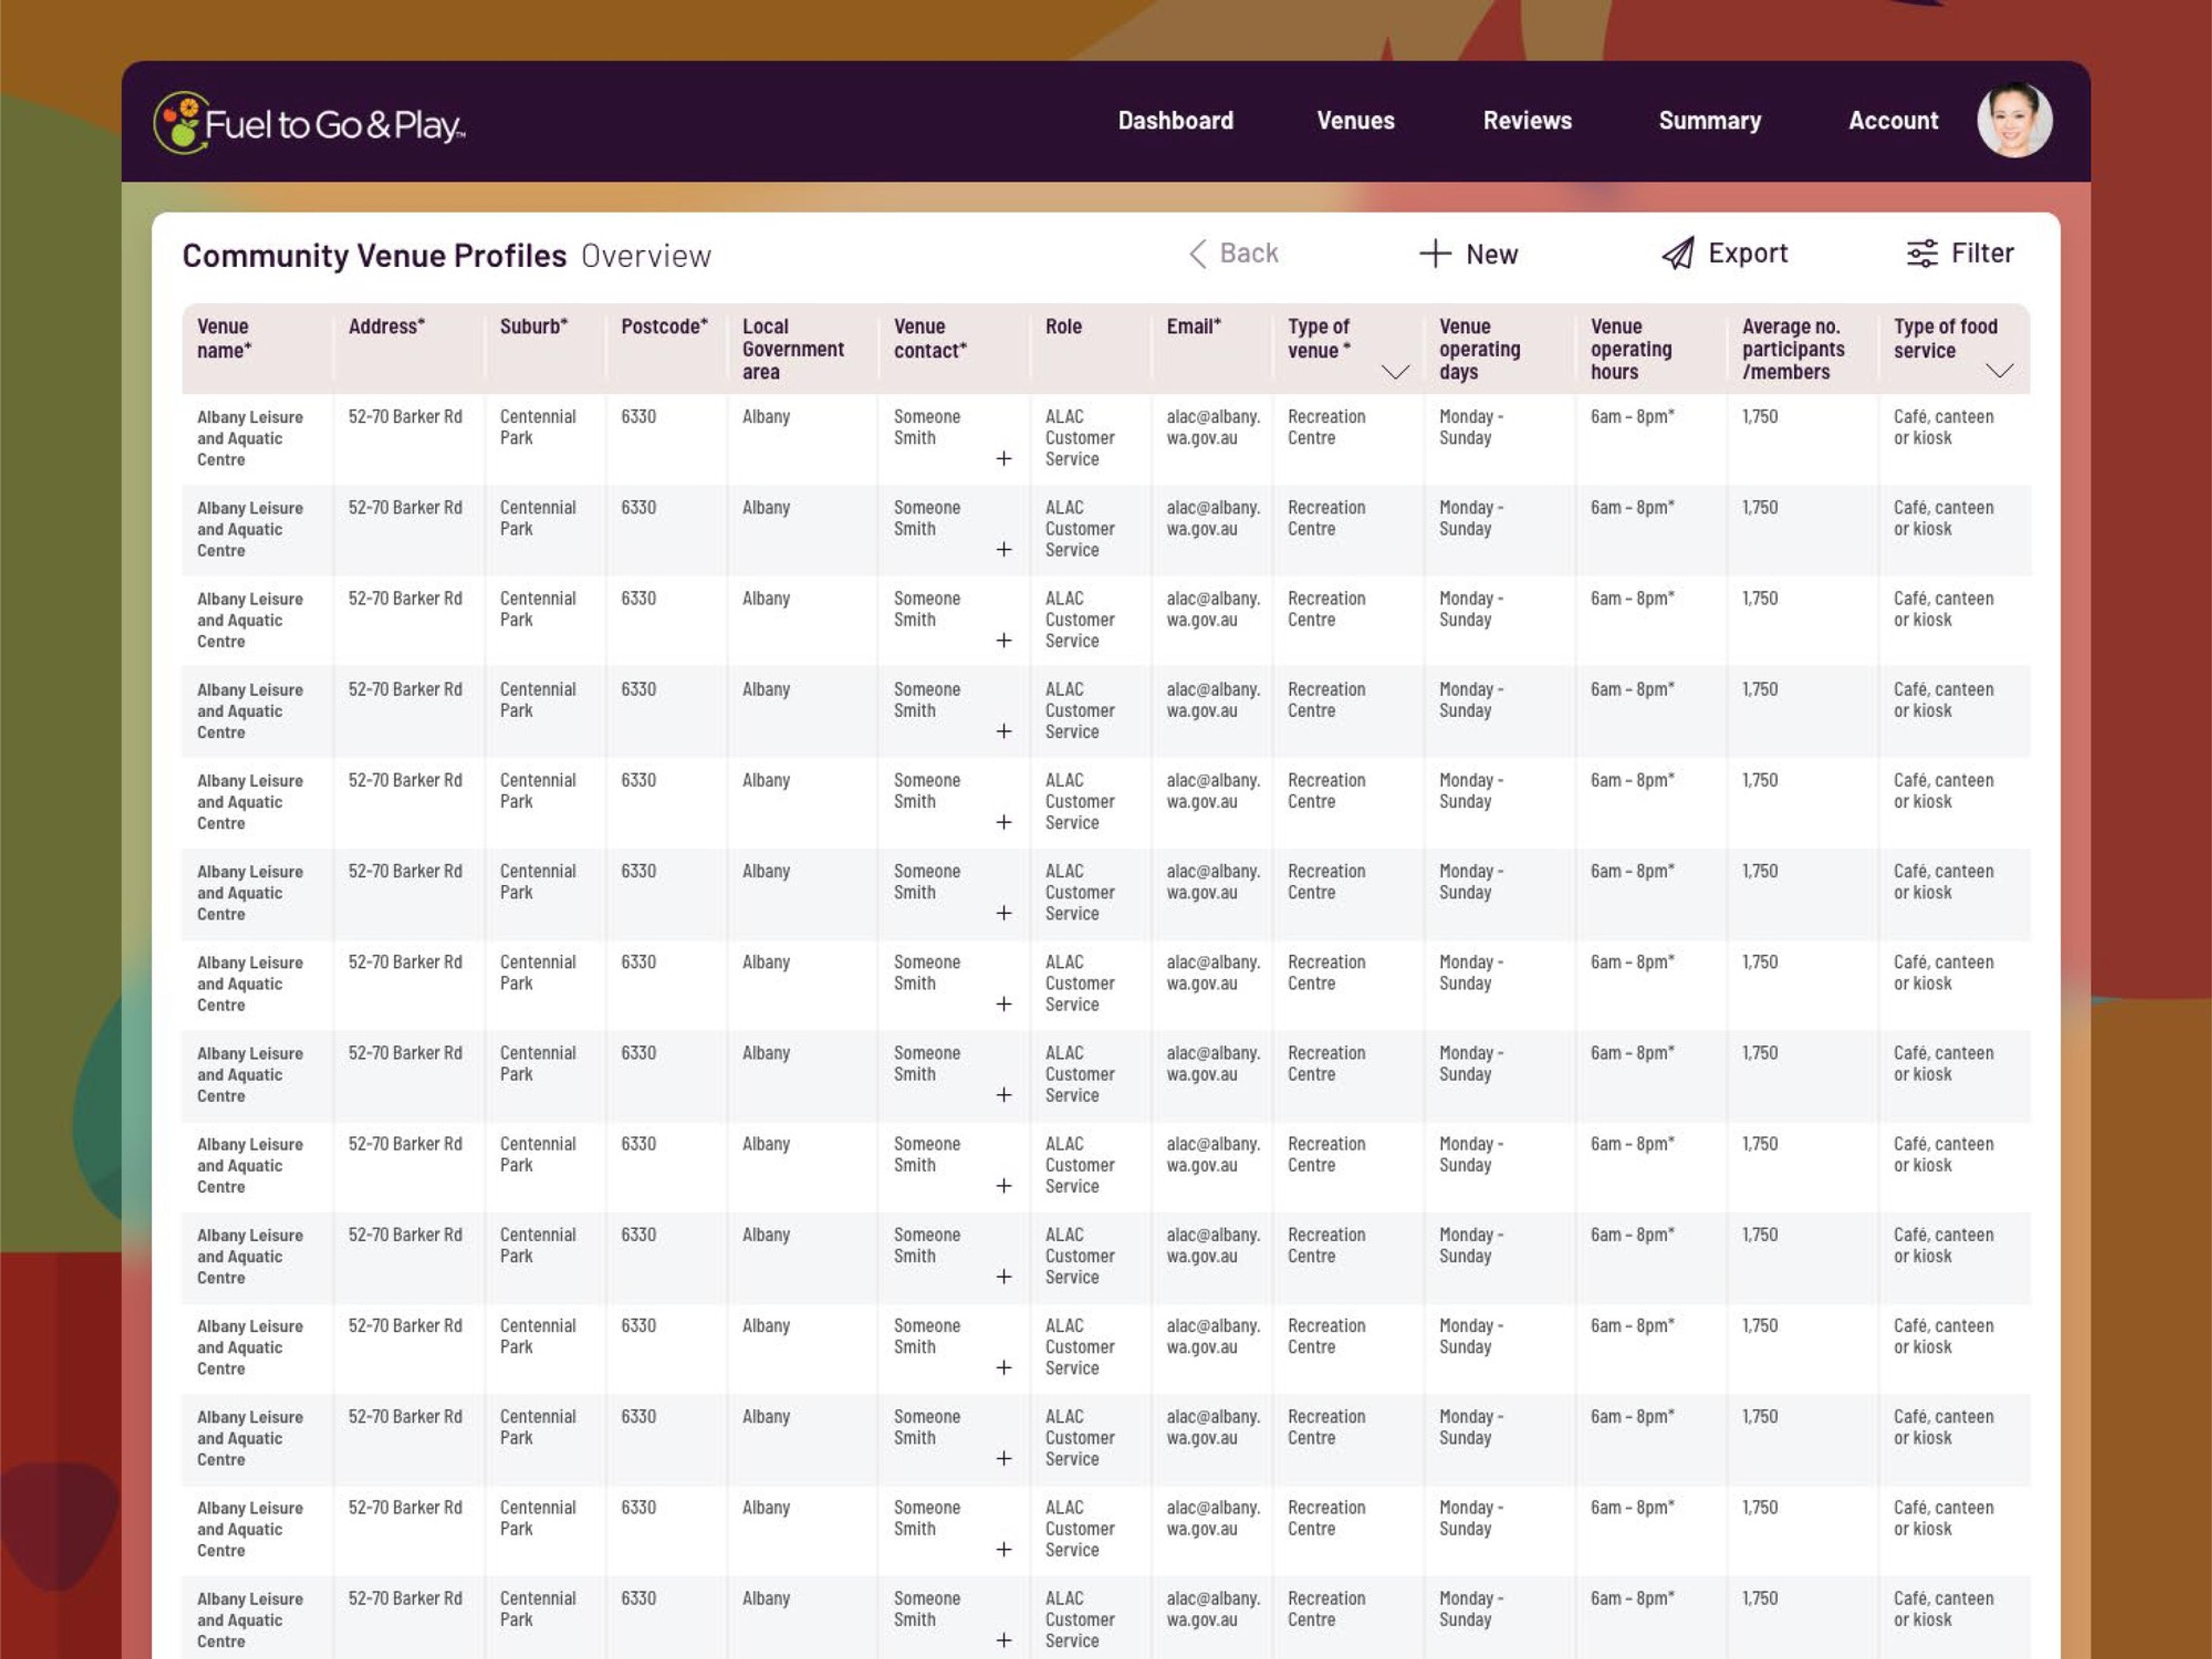The image size is (2212, 1659).
Task: Click the paper plane Export icon
Action: click(x=1678, y=254)
